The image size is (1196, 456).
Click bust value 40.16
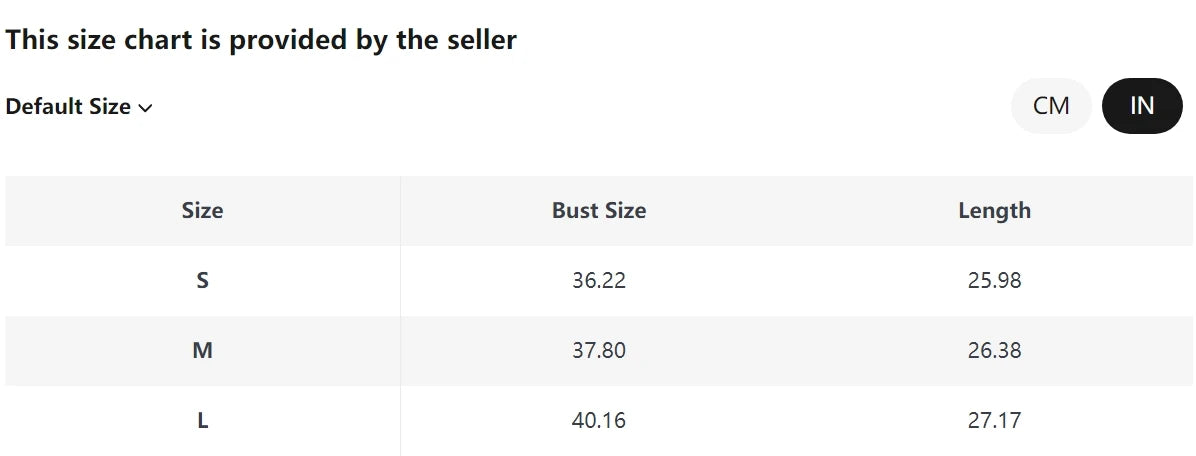[x=599, y=421]
